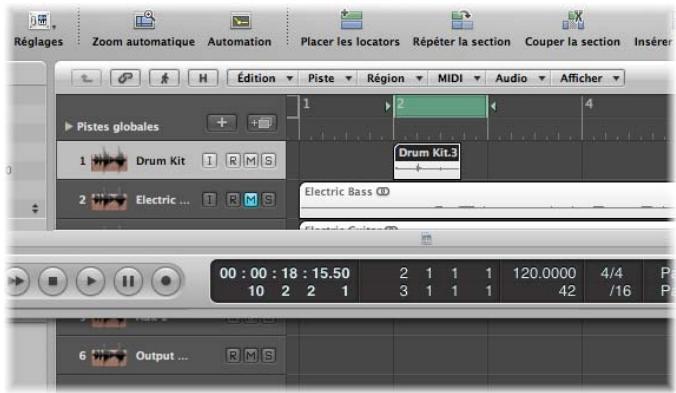Click Répéter la section icon
Image resolution: width=676 pixels, height=393 pixels.
click(x=462, y=20)
